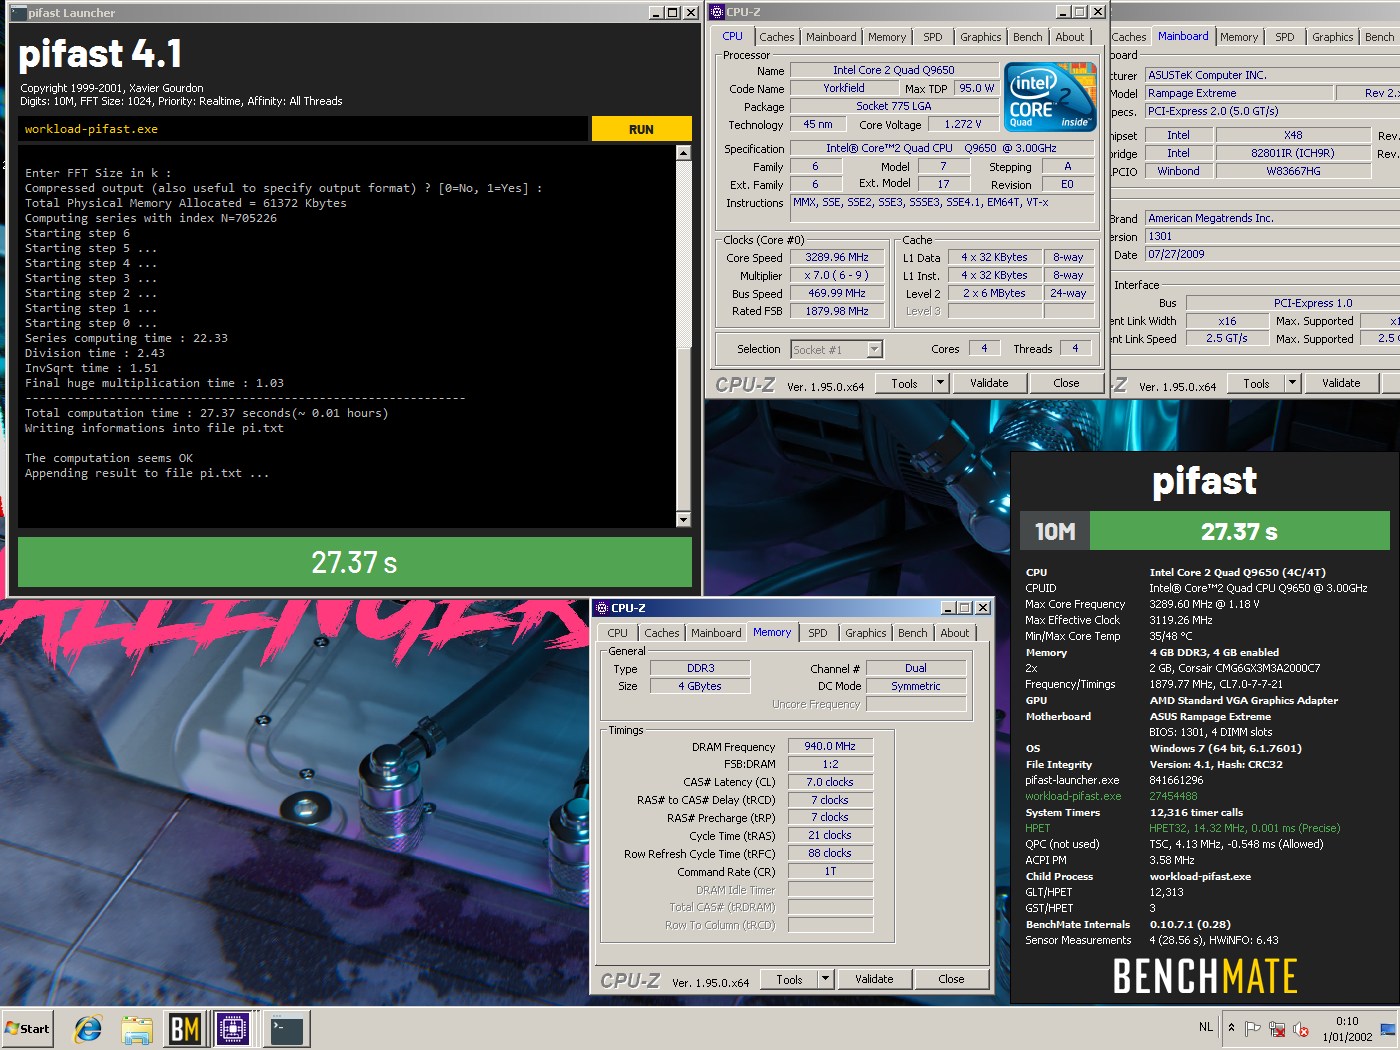Click the NL language indicator

1206,1027
